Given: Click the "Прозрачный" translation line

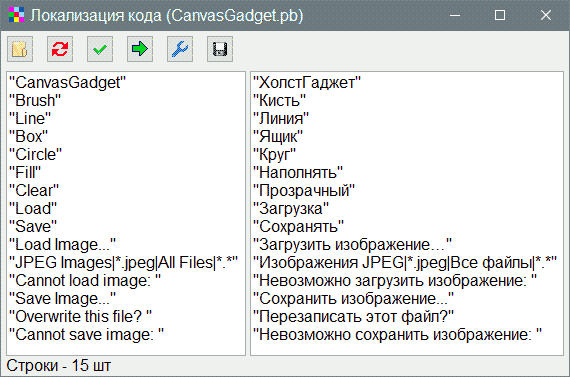Looking at the screenshot, I should (x=304, y=190).
